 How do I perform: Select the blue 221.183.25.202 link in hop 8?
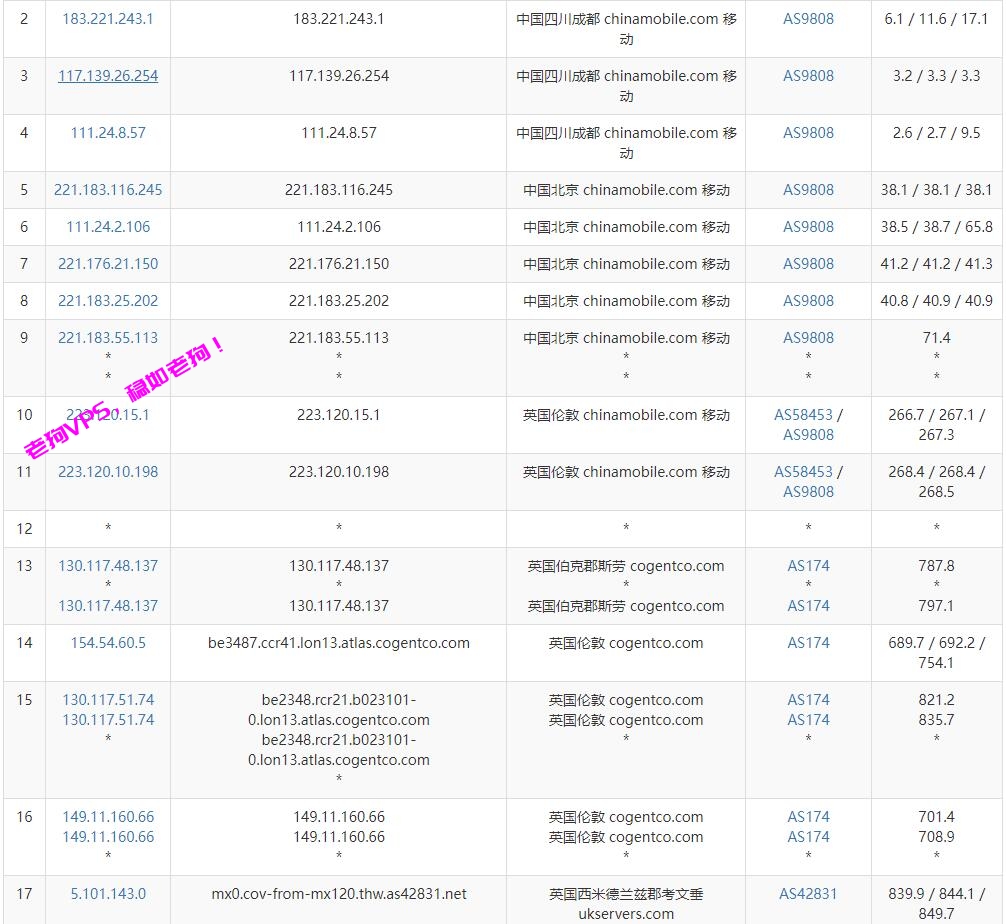(x=108, y=301)
